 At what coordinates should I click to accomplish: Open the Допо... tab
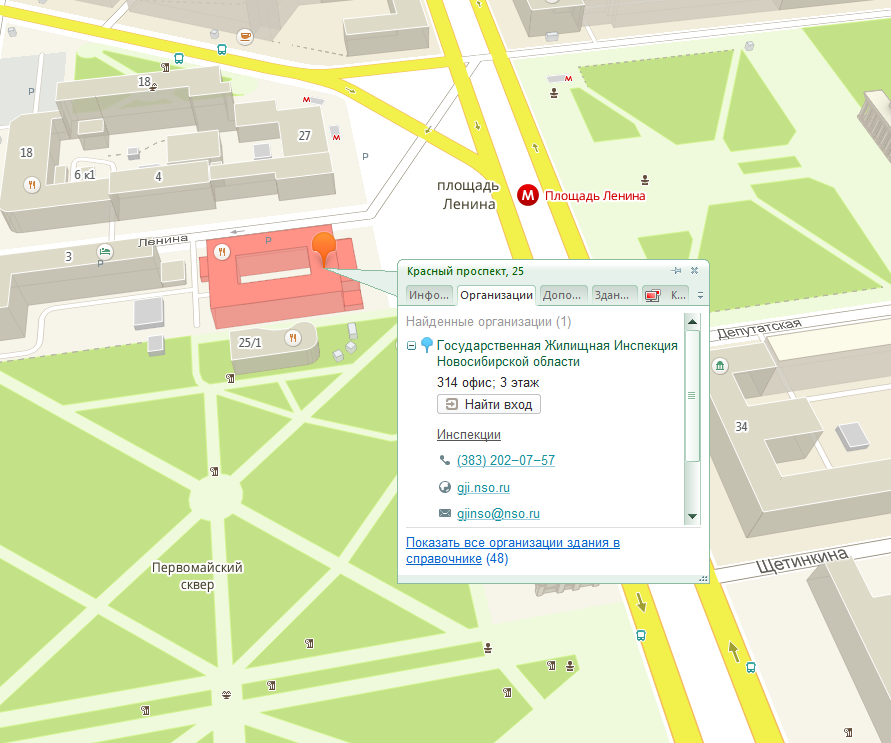562,295
